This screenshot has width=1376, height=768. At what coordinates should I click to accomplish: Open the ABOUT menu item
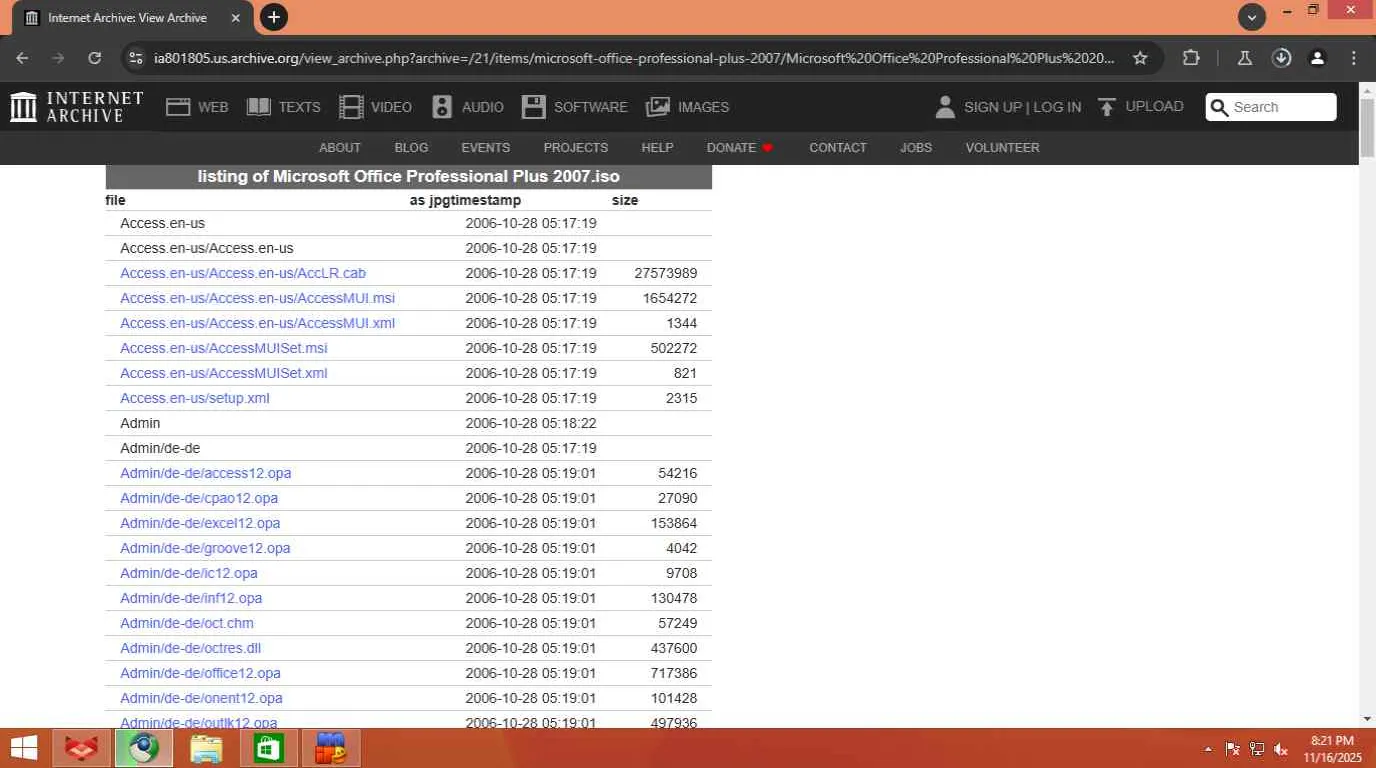[340, 148]
